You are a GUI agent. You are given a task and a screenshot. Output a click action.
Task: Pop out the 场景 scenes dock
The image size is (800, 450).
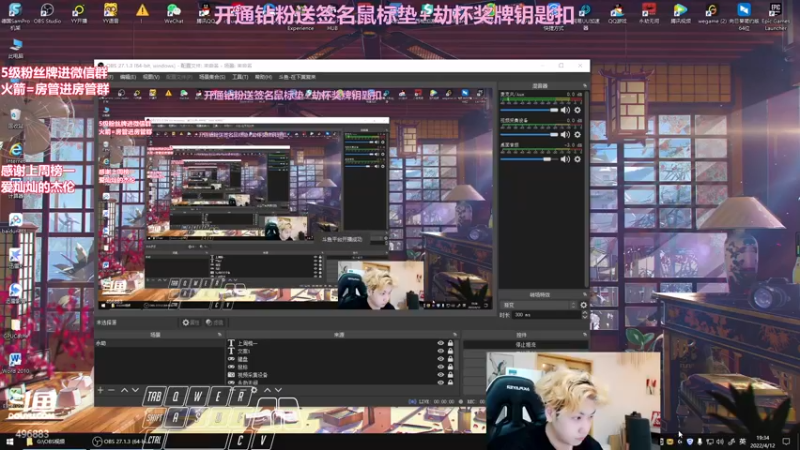tap(220, 335)
